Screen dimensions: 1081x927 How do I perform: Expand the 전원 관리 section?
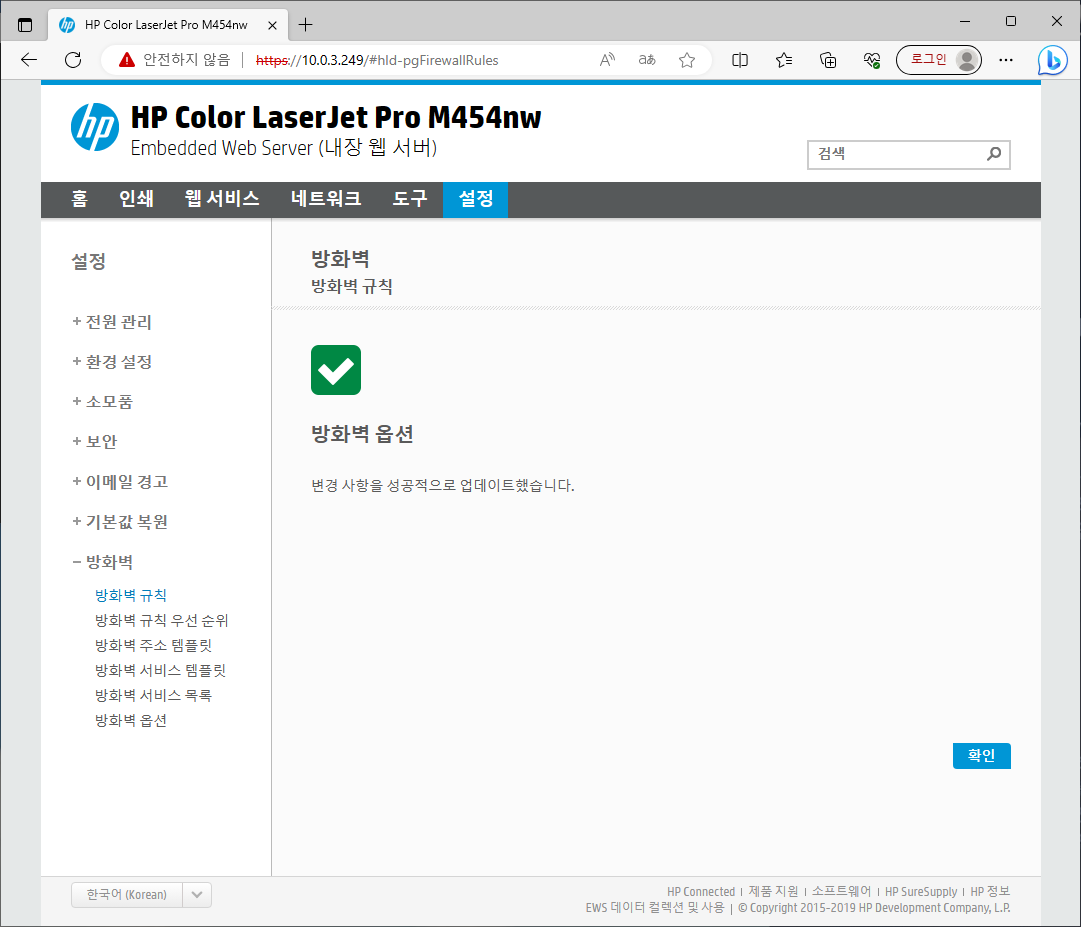(x=112, y=322)
